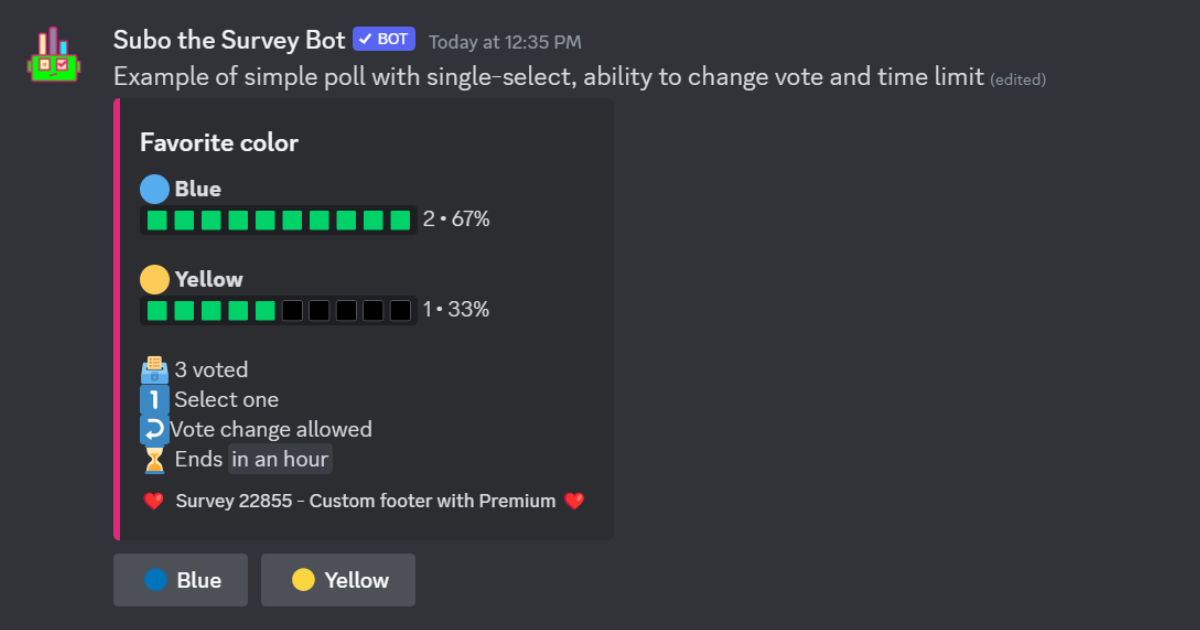Click the yellow circle emoji beside Yellow
Screen dimensions: 1200x630
pyautogui.click(x=155, y=279)
